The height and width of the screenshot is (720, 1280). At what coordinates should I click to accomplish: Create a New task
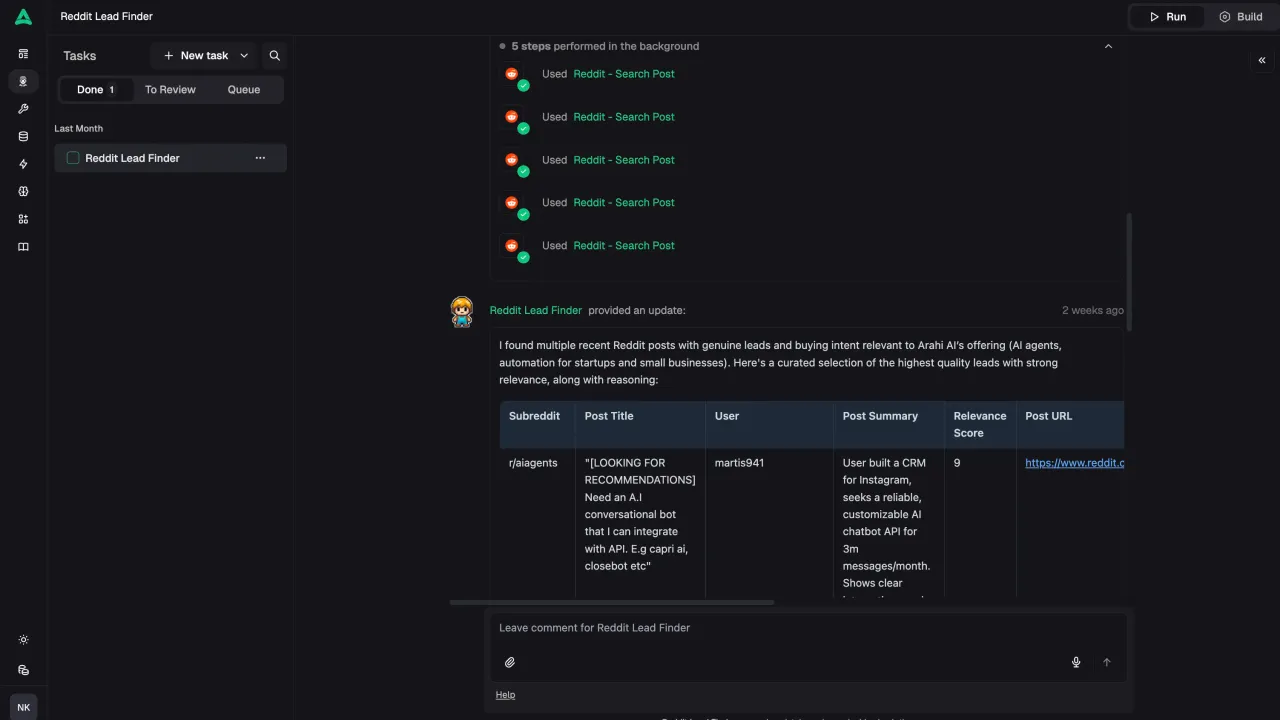point(195,56)
